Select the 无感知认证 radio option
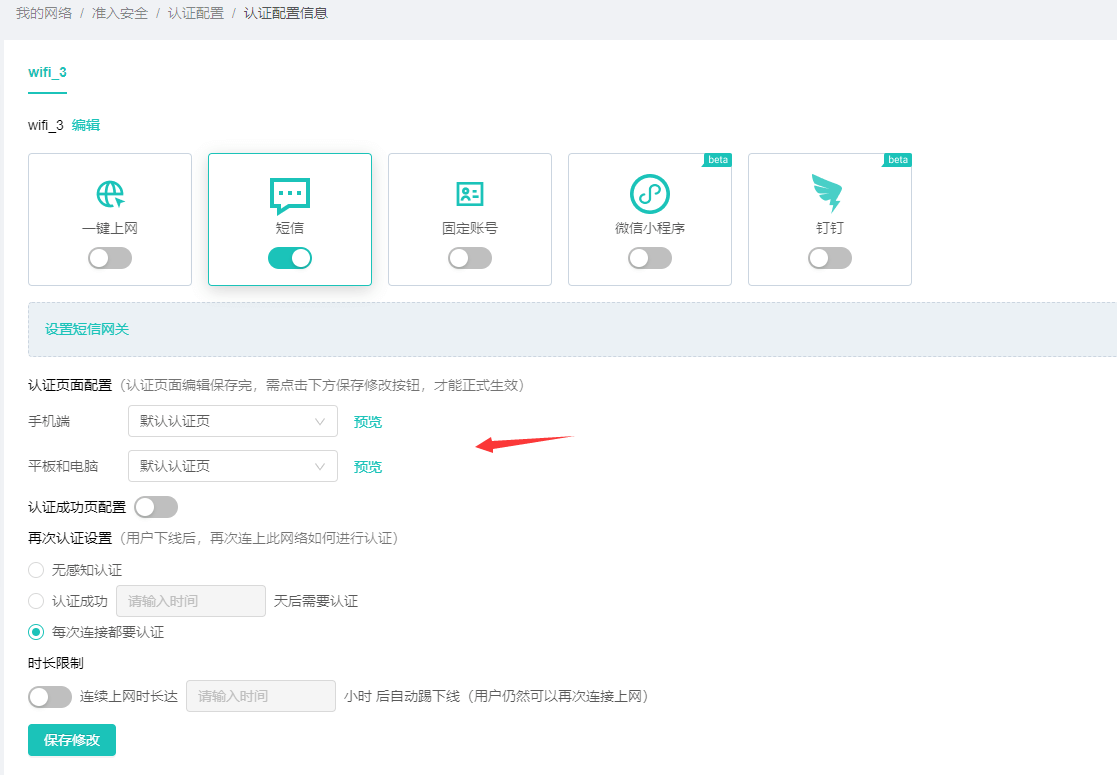 pyautogui.click(x=37, y=570)
